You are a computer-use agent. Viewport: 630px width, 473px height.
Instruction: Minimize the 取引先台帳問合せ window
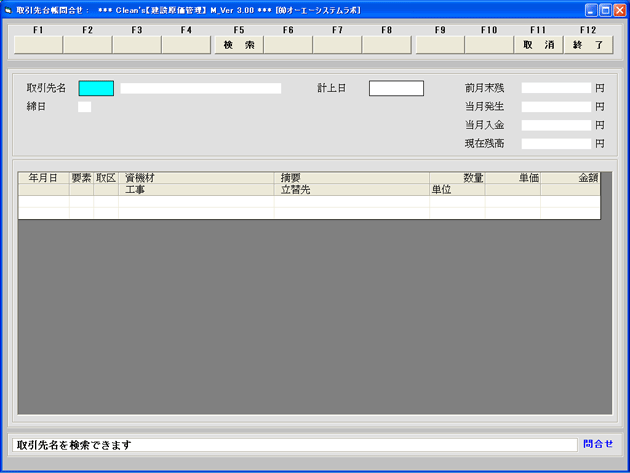[588, 9]
